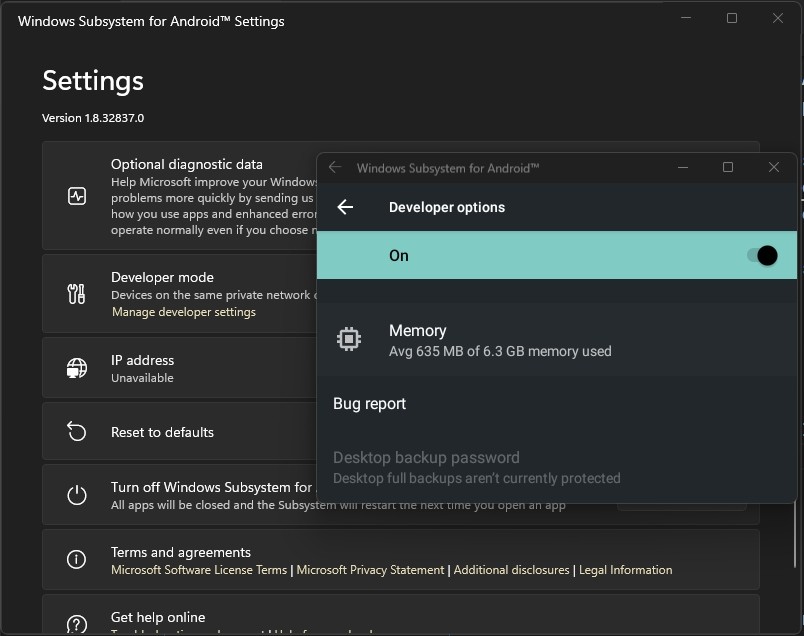Viewport: 804px width, 636px height.
Task: Close the Developer options Android window
Action: tap(774, 167)
